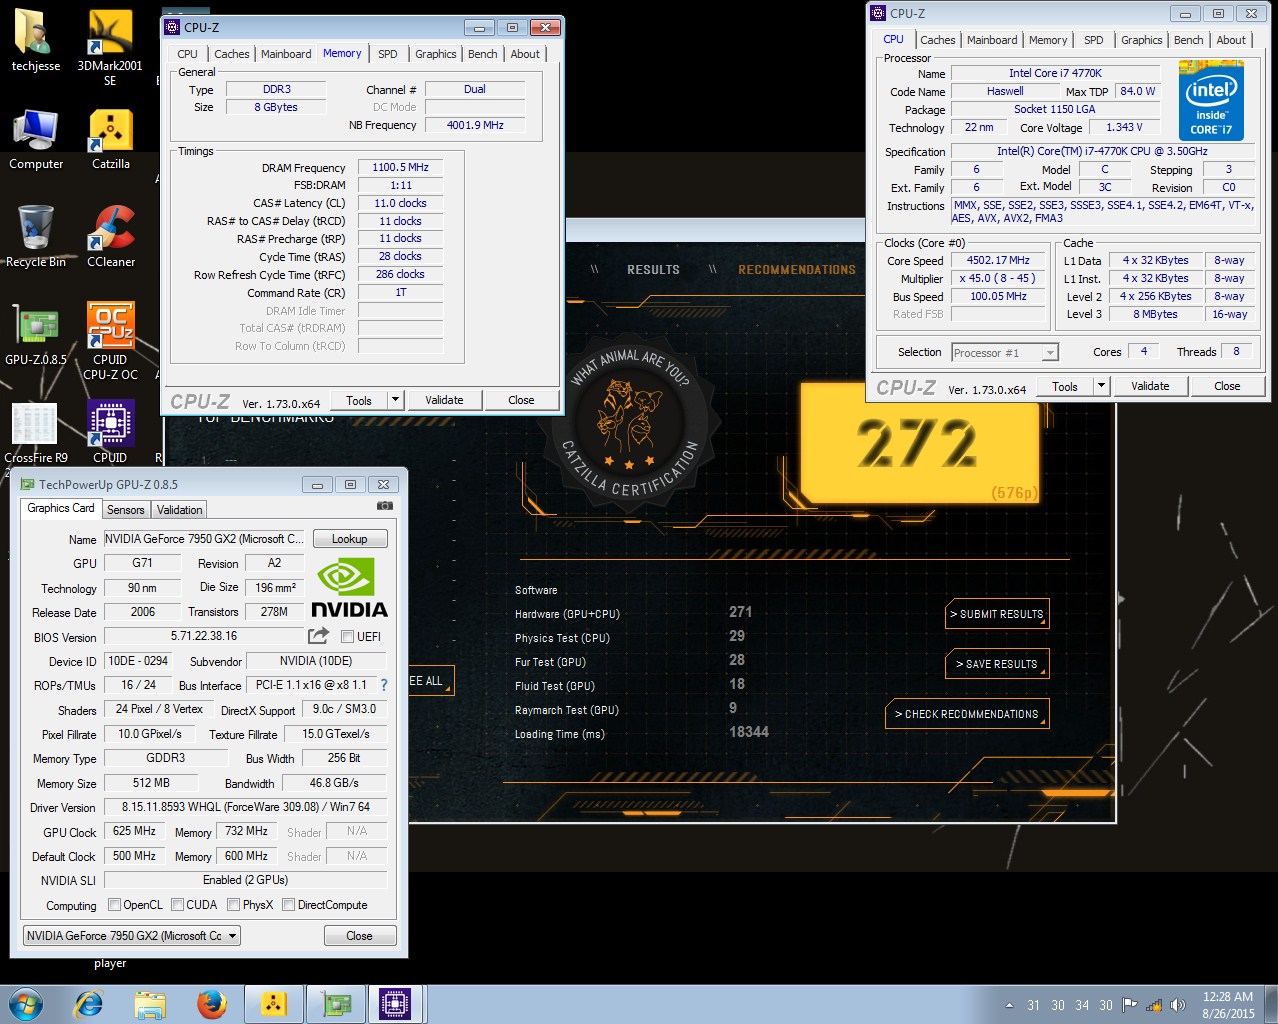This screenshot has width=1278, height=1024.
Task: Toggle the DirectCompute checkbox
Action: click(288, 905)
